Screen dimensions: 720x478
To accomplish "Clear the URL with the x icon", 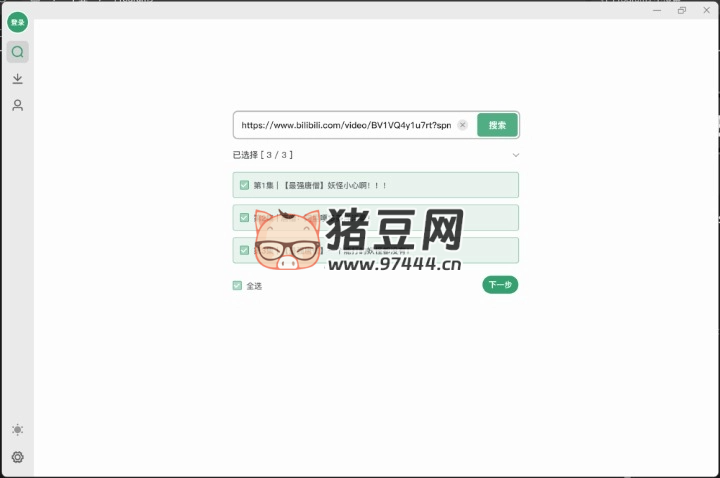I will [462, 125].
